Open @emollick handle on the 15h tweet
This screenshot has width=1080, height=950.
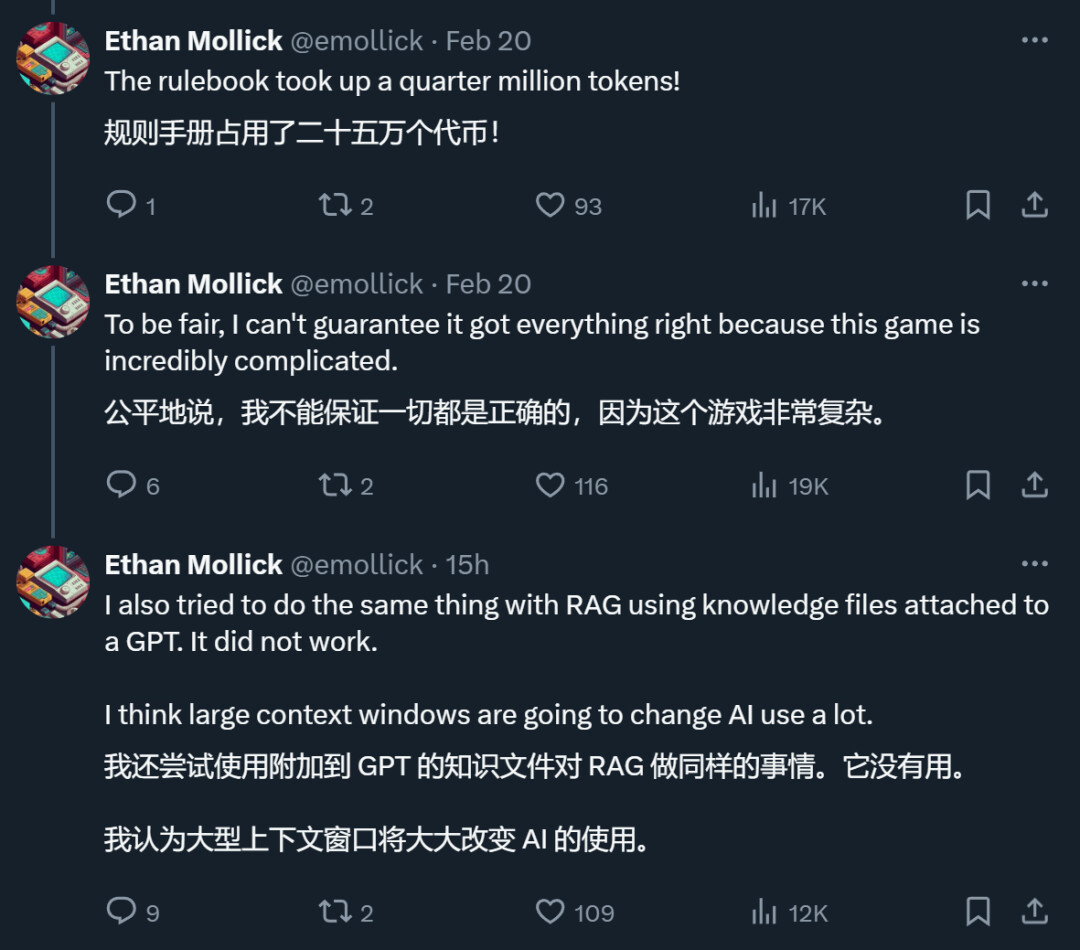(x=356, y=564)
